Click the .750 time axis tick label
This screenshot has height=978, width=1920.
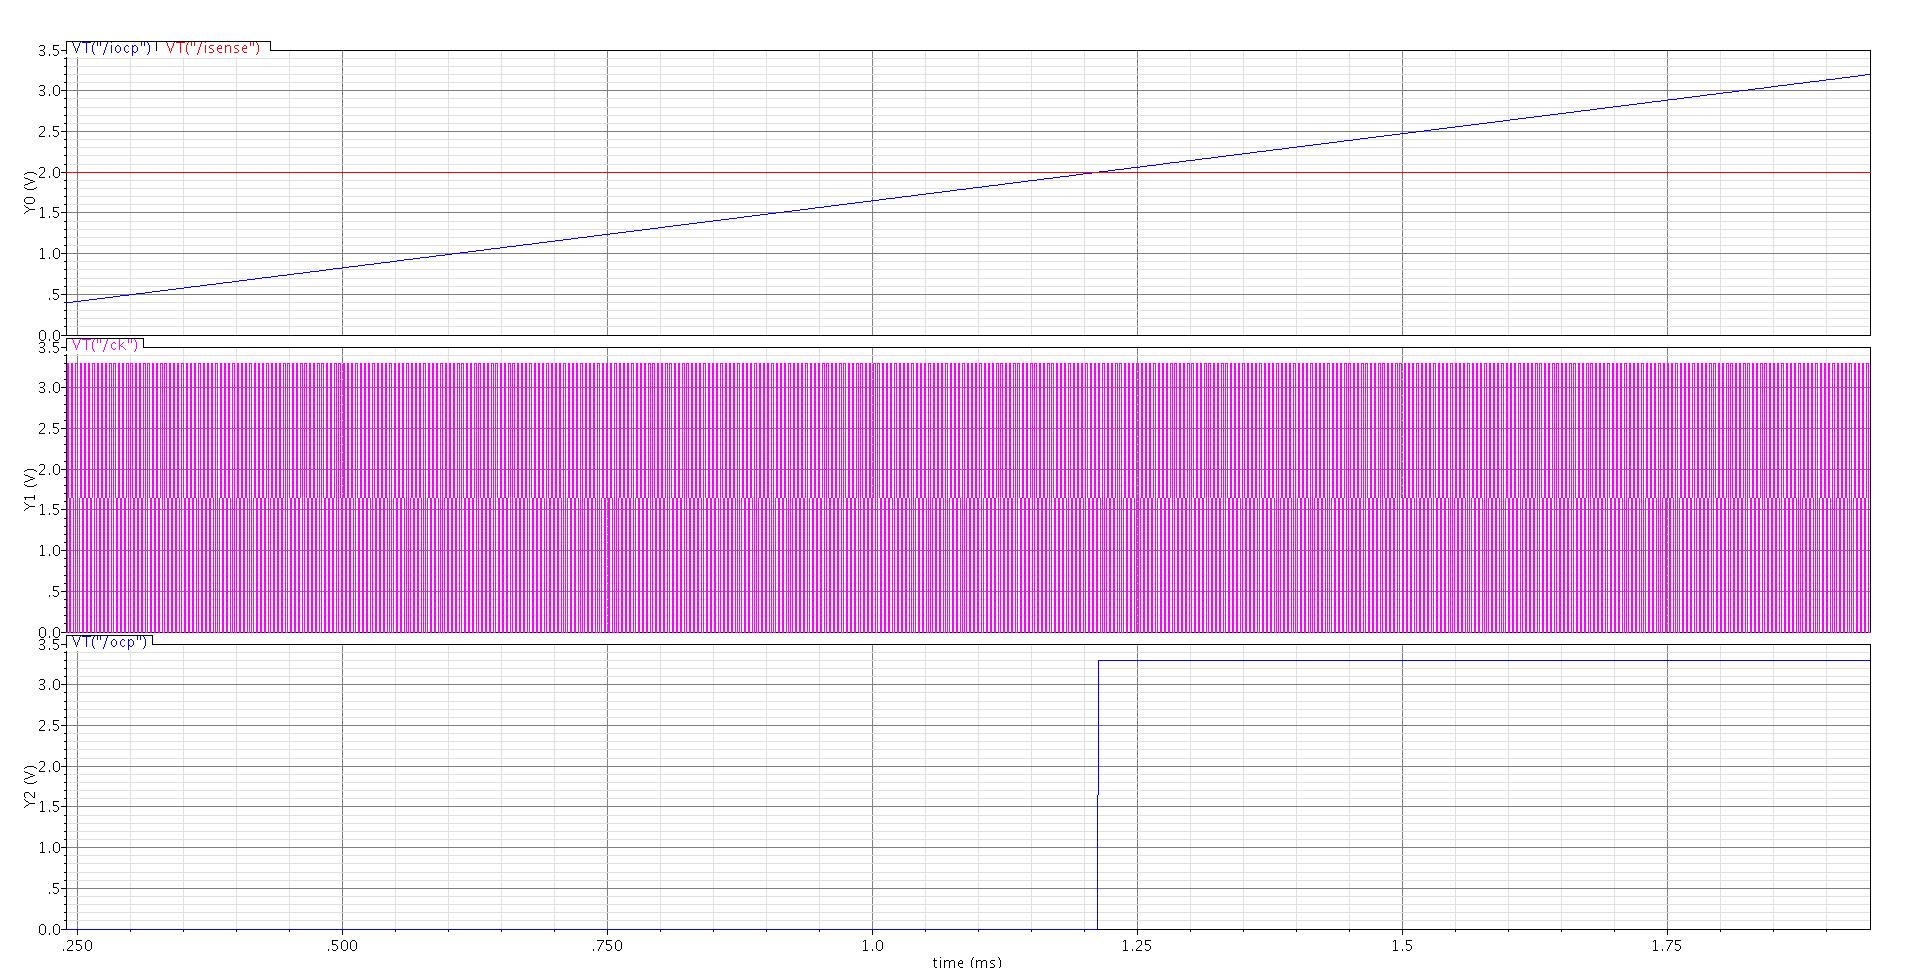[607, 945]
